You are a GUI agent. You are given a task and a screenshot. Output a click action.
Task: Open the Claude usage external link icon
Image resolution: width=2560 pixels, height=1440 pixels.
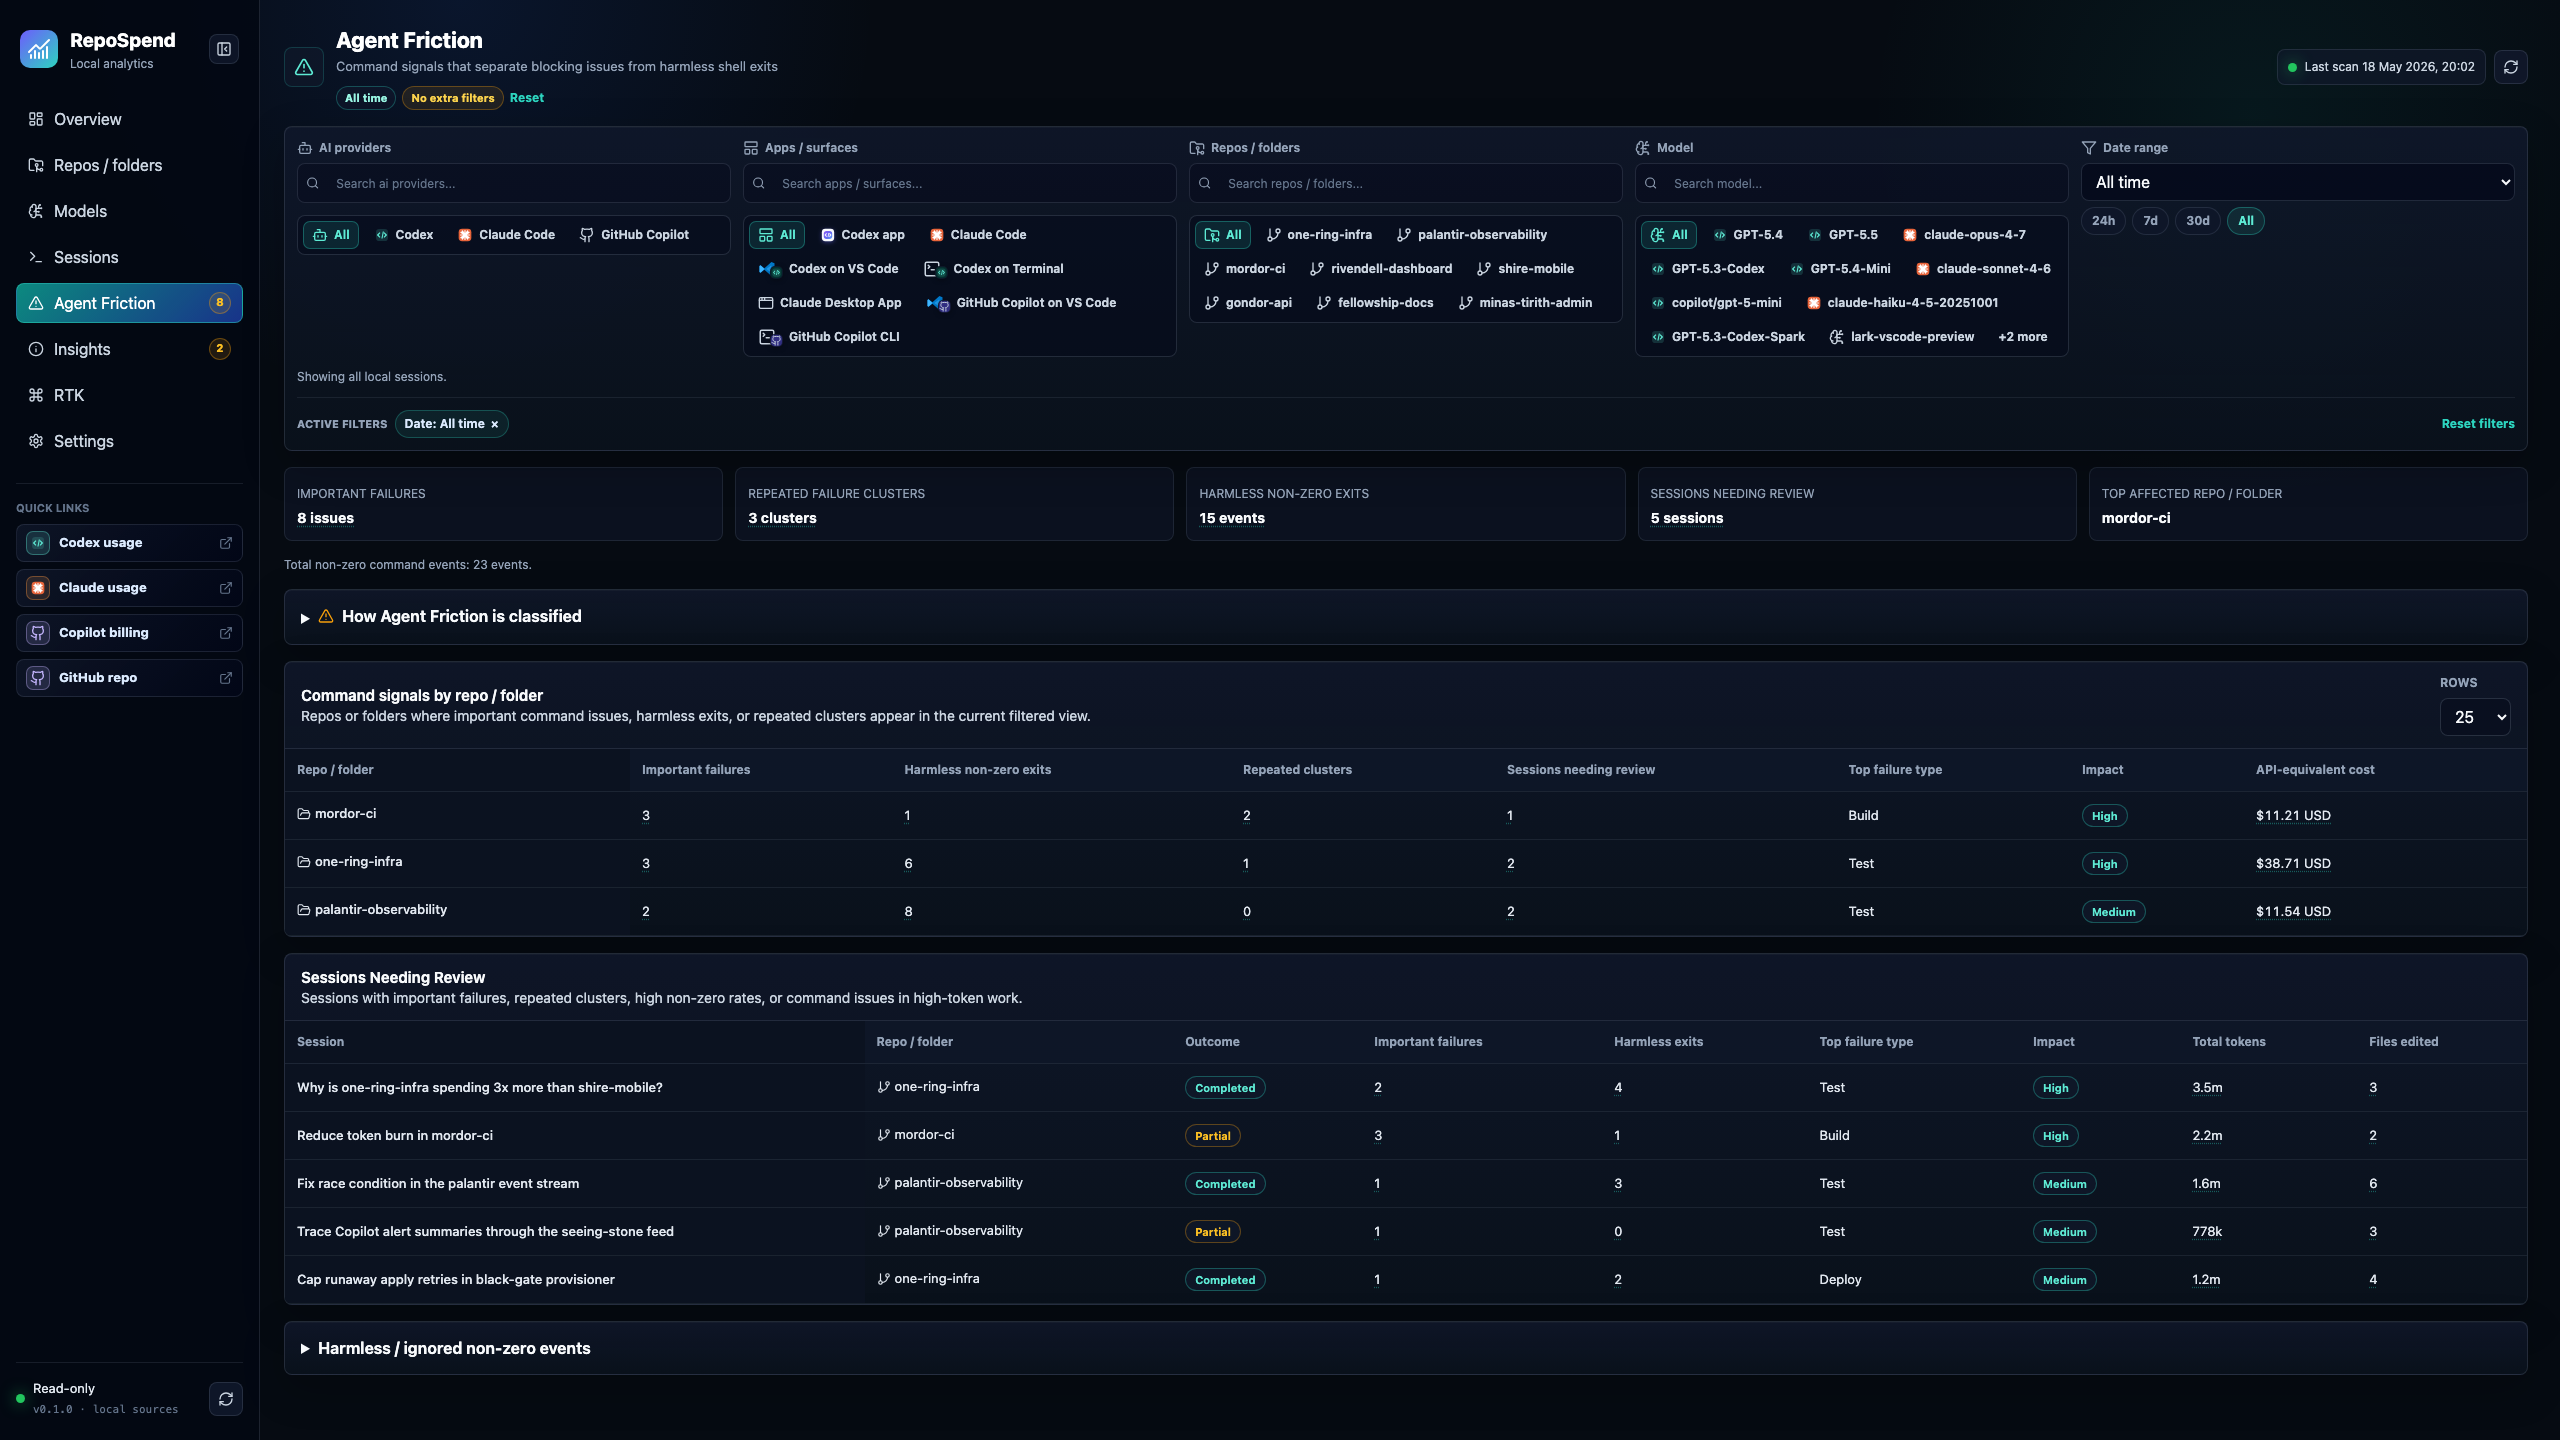click(x=226, y=588)
